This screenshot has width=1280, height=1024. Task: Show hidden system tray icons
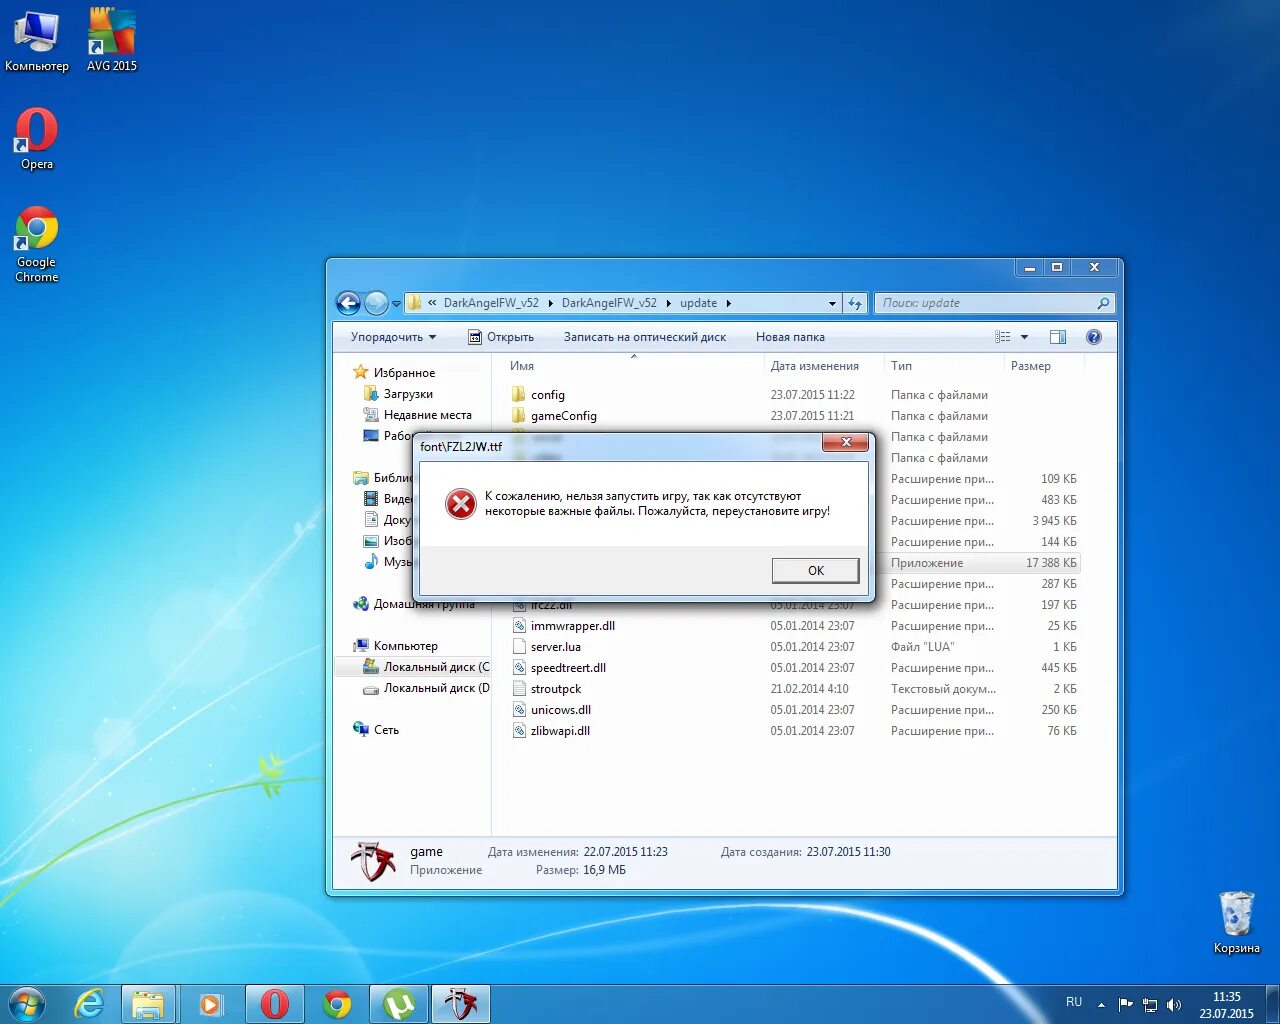pyautogui.click(x=1101, y=1005)
